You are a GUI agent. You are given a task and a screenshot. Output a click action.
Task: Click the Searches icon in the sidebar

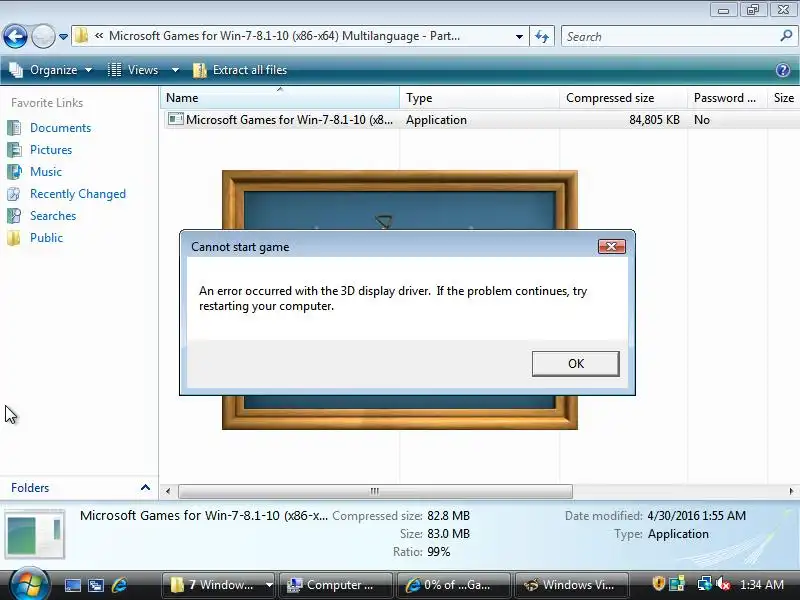click(x=14, y=216)
